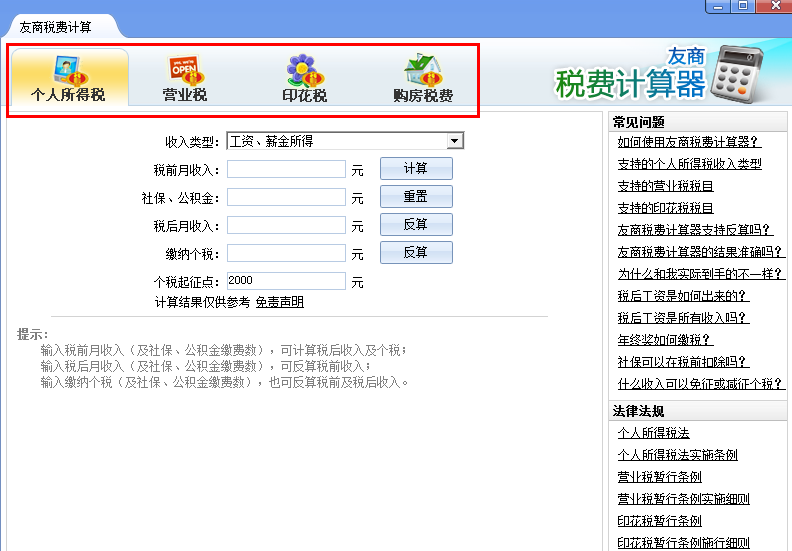Viewport: 792px width, 551px height.
Task: Click the 友商 税费计算器 logo text
Action: coord(630,74)
